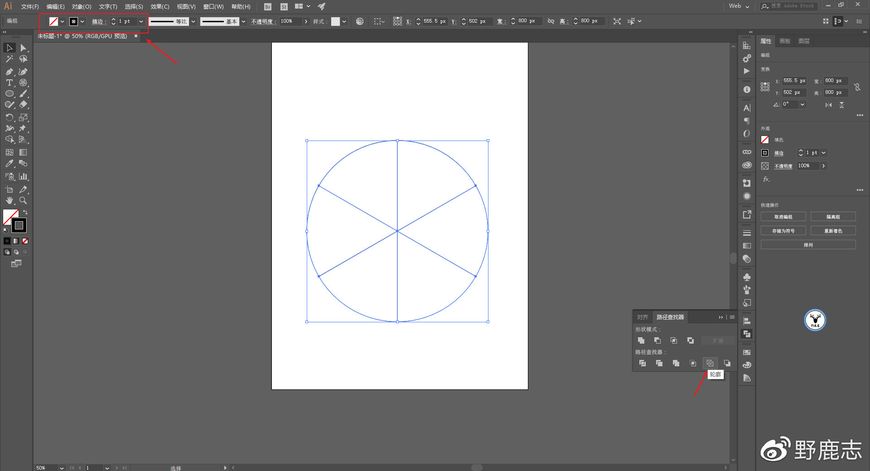Select the Artboard tool
This screenshot has width=870, height=471.
point(9,189)
